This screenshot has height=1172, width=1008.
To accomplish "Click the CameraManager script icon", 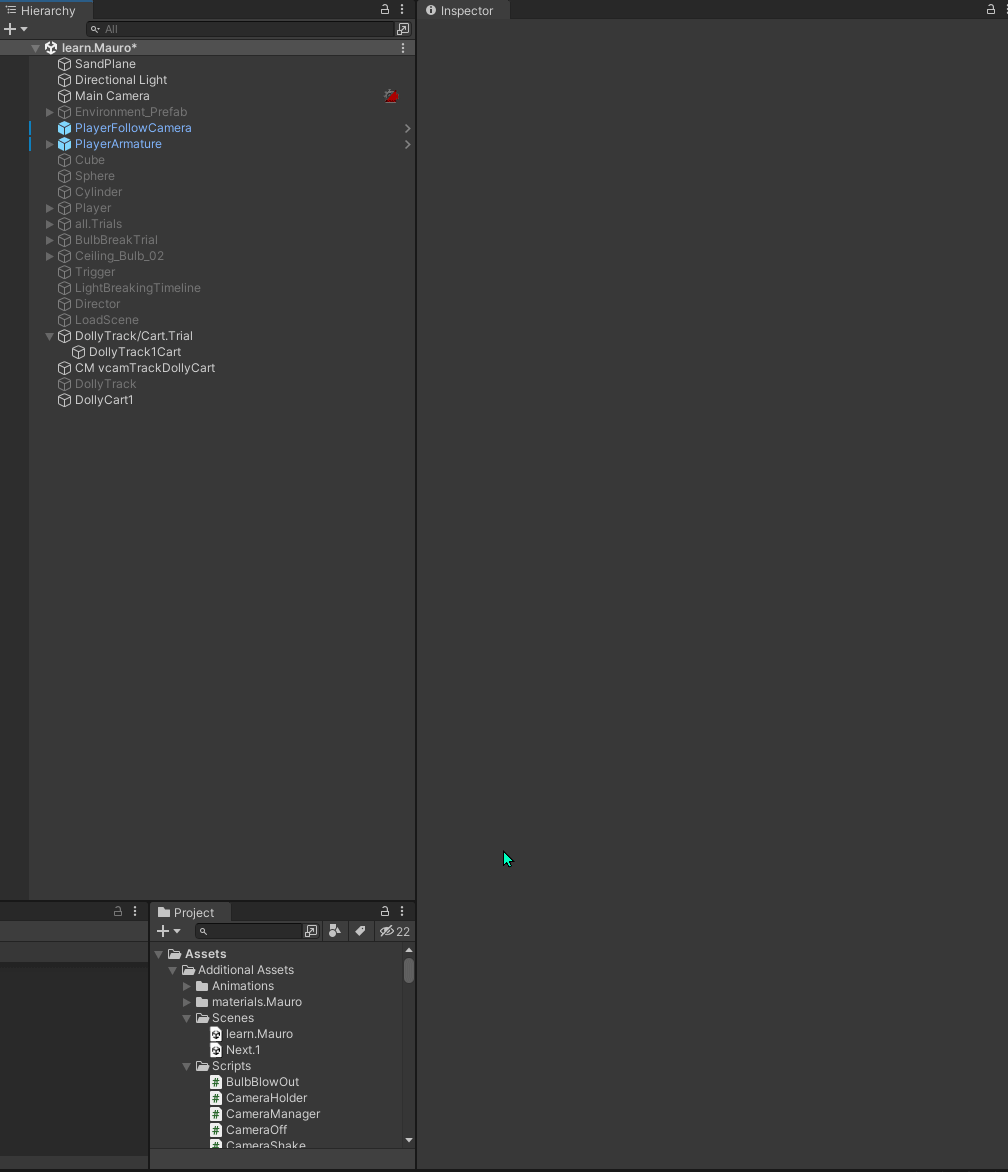I will [x=215, y=1113].
